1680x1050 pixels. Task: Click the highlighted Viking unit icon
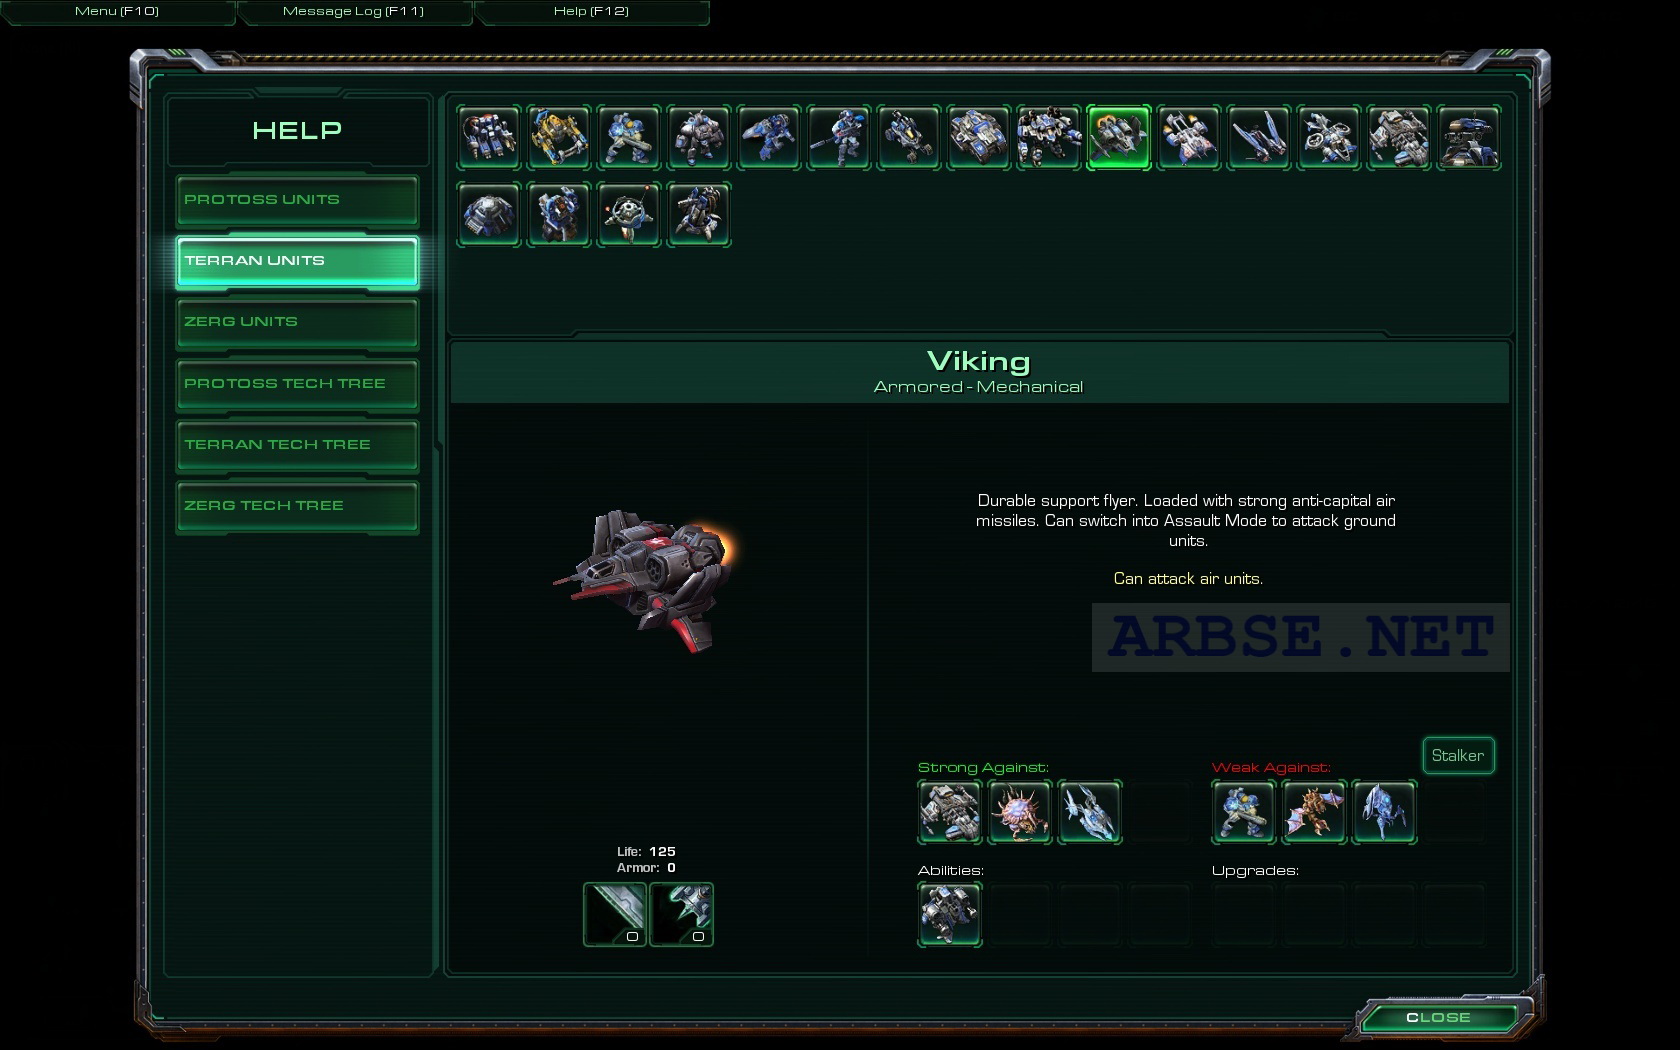pyautogui.click(x=1119, y=137)
